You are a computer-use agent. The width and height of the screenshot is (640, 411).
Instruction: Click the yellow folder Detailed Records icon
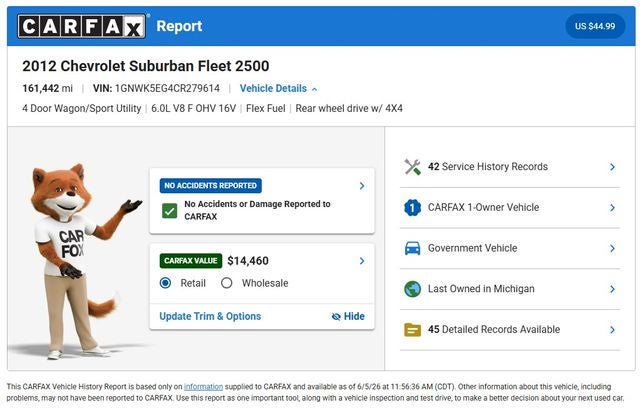coord(412,330)
